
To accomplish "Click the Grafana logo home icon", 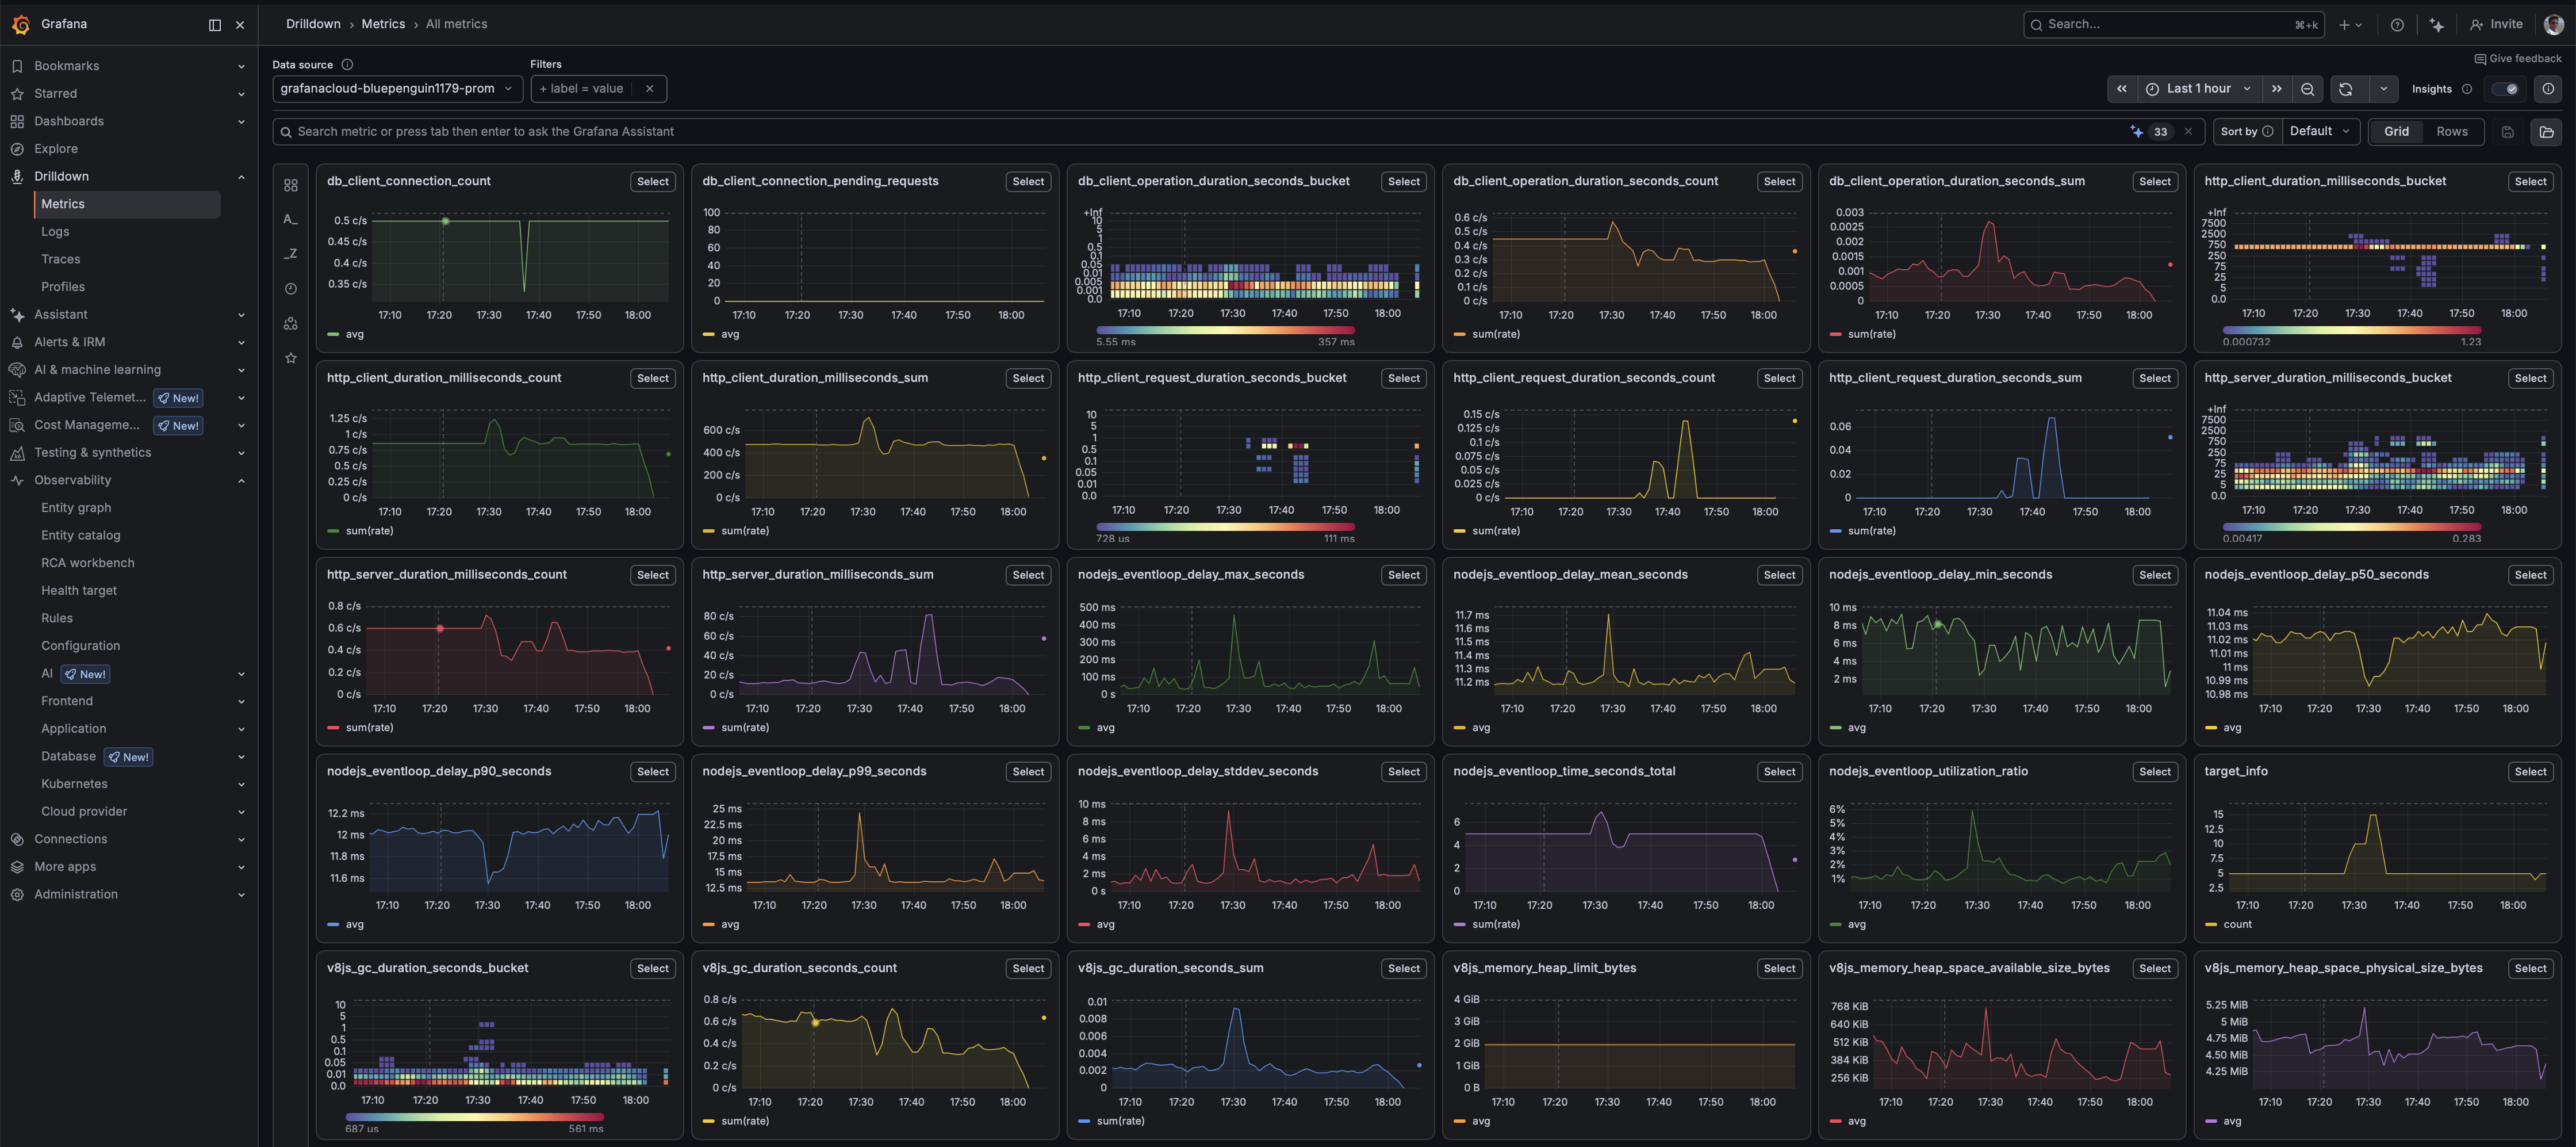I will [21, 24].
